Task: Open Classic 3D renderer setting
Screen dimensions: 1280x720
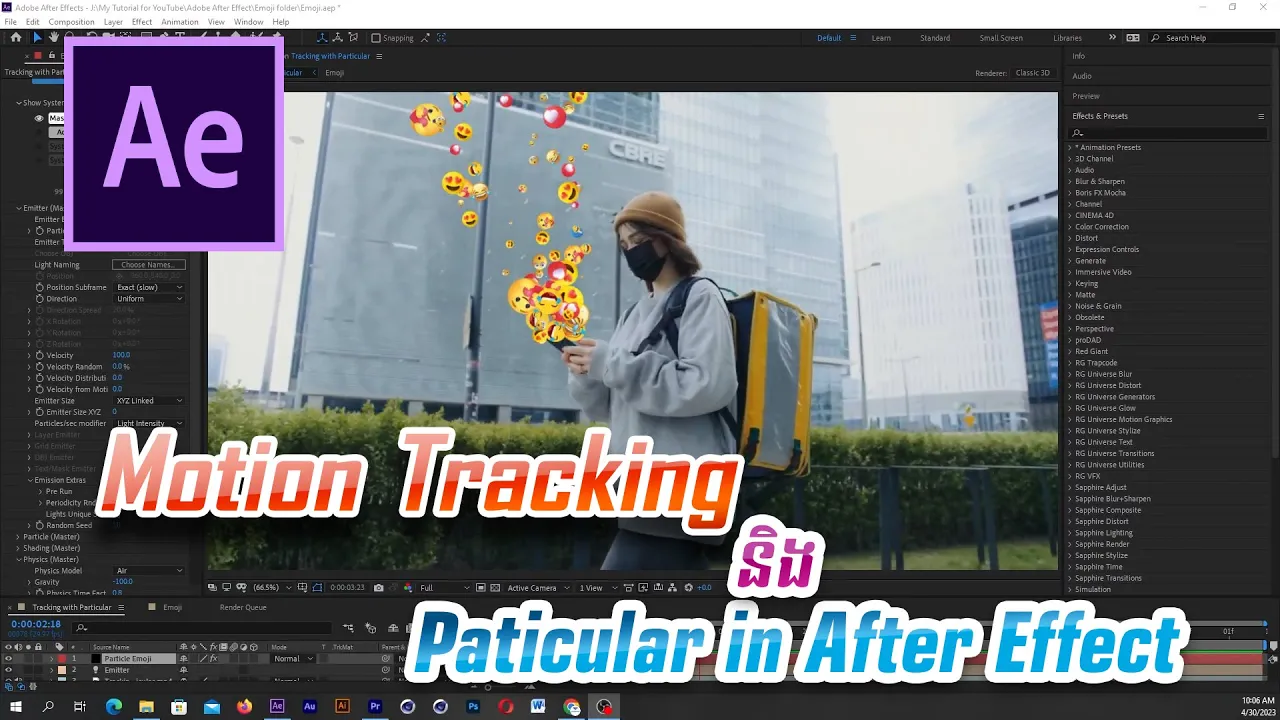Action: pos(1033,73)
